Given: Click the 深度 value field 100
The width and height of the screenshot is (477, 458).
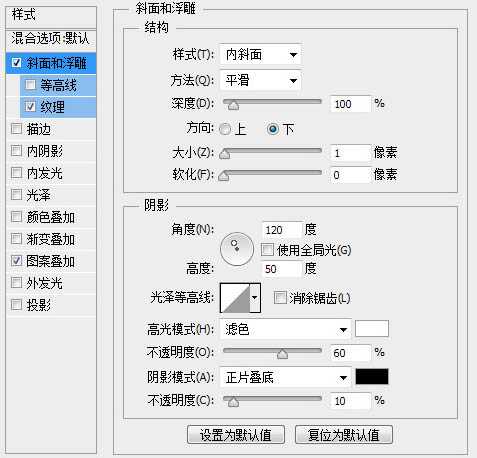Looking at the screenshot, I should click(350, 104).
